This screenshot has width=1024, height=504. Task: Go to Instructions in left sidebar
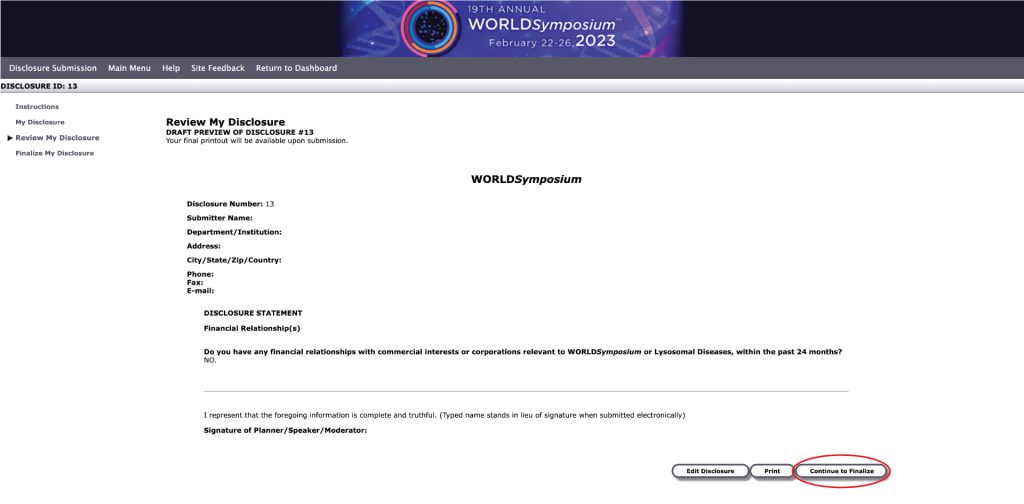(x=37, y=106)
